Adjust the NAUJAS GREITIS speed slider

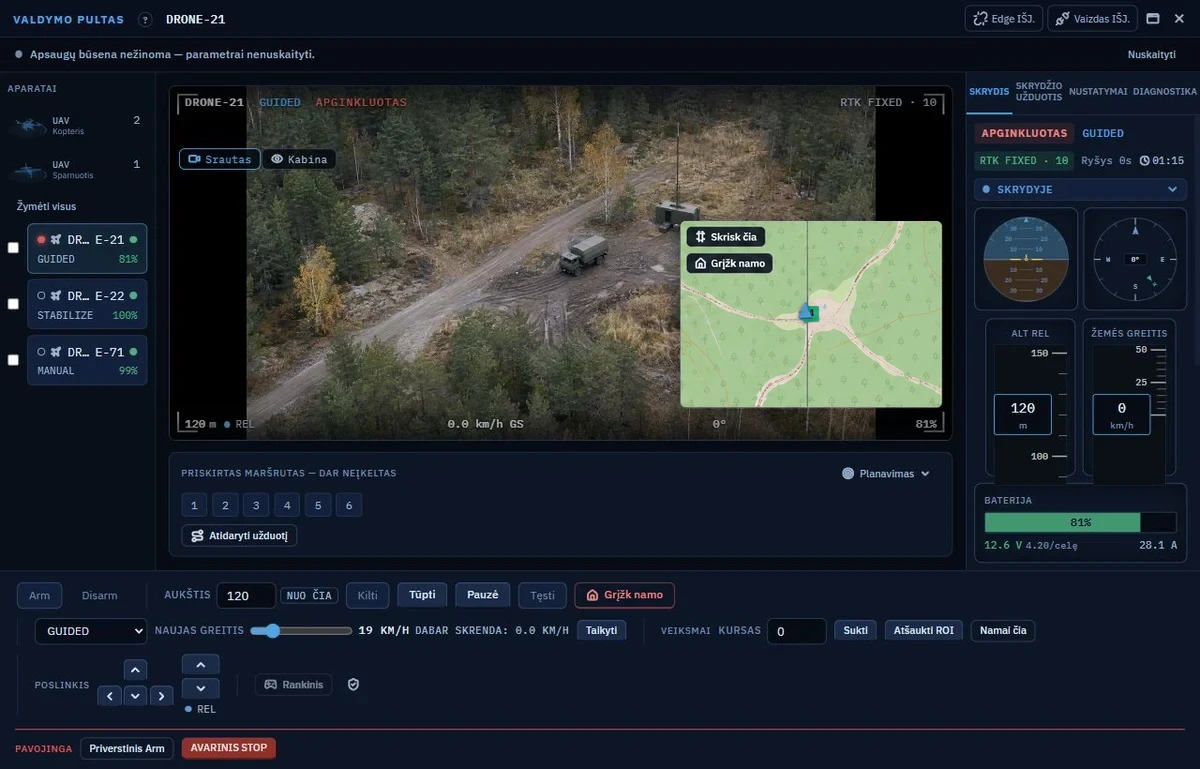tap(301, 631)
